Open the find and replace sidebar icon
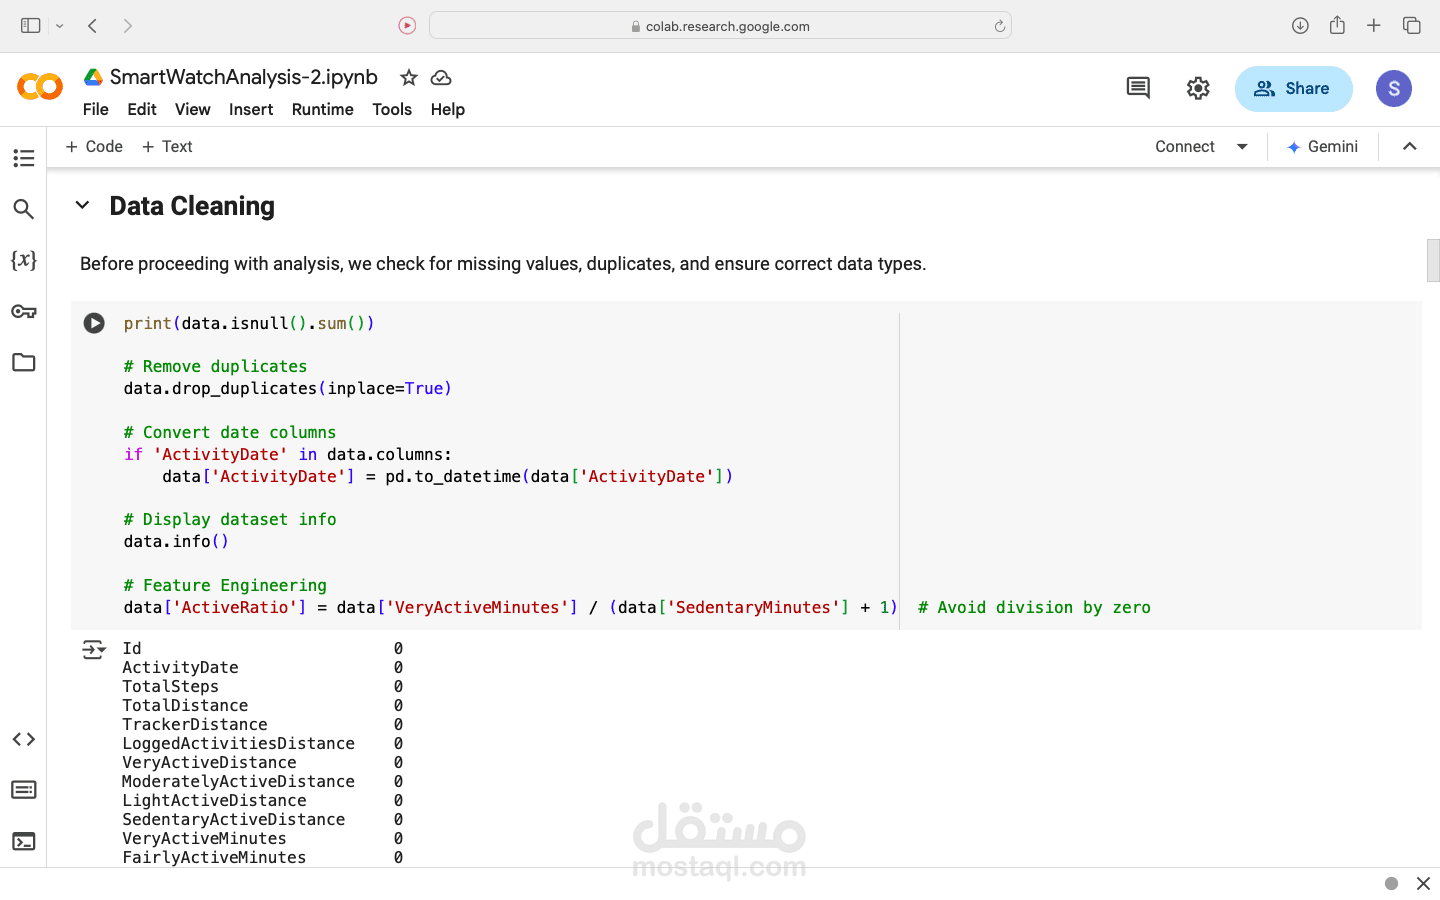 pyautogui.click(x=23, y=209)
